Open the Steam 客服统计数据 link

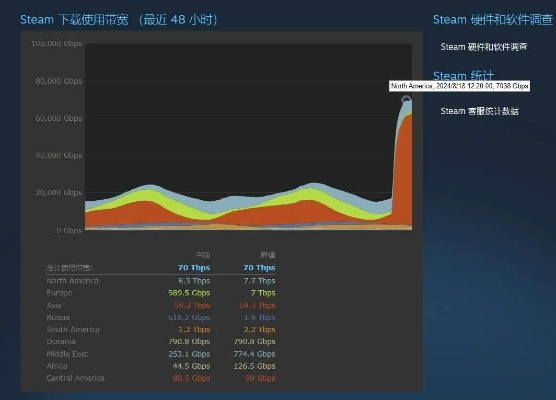point(479,111)
